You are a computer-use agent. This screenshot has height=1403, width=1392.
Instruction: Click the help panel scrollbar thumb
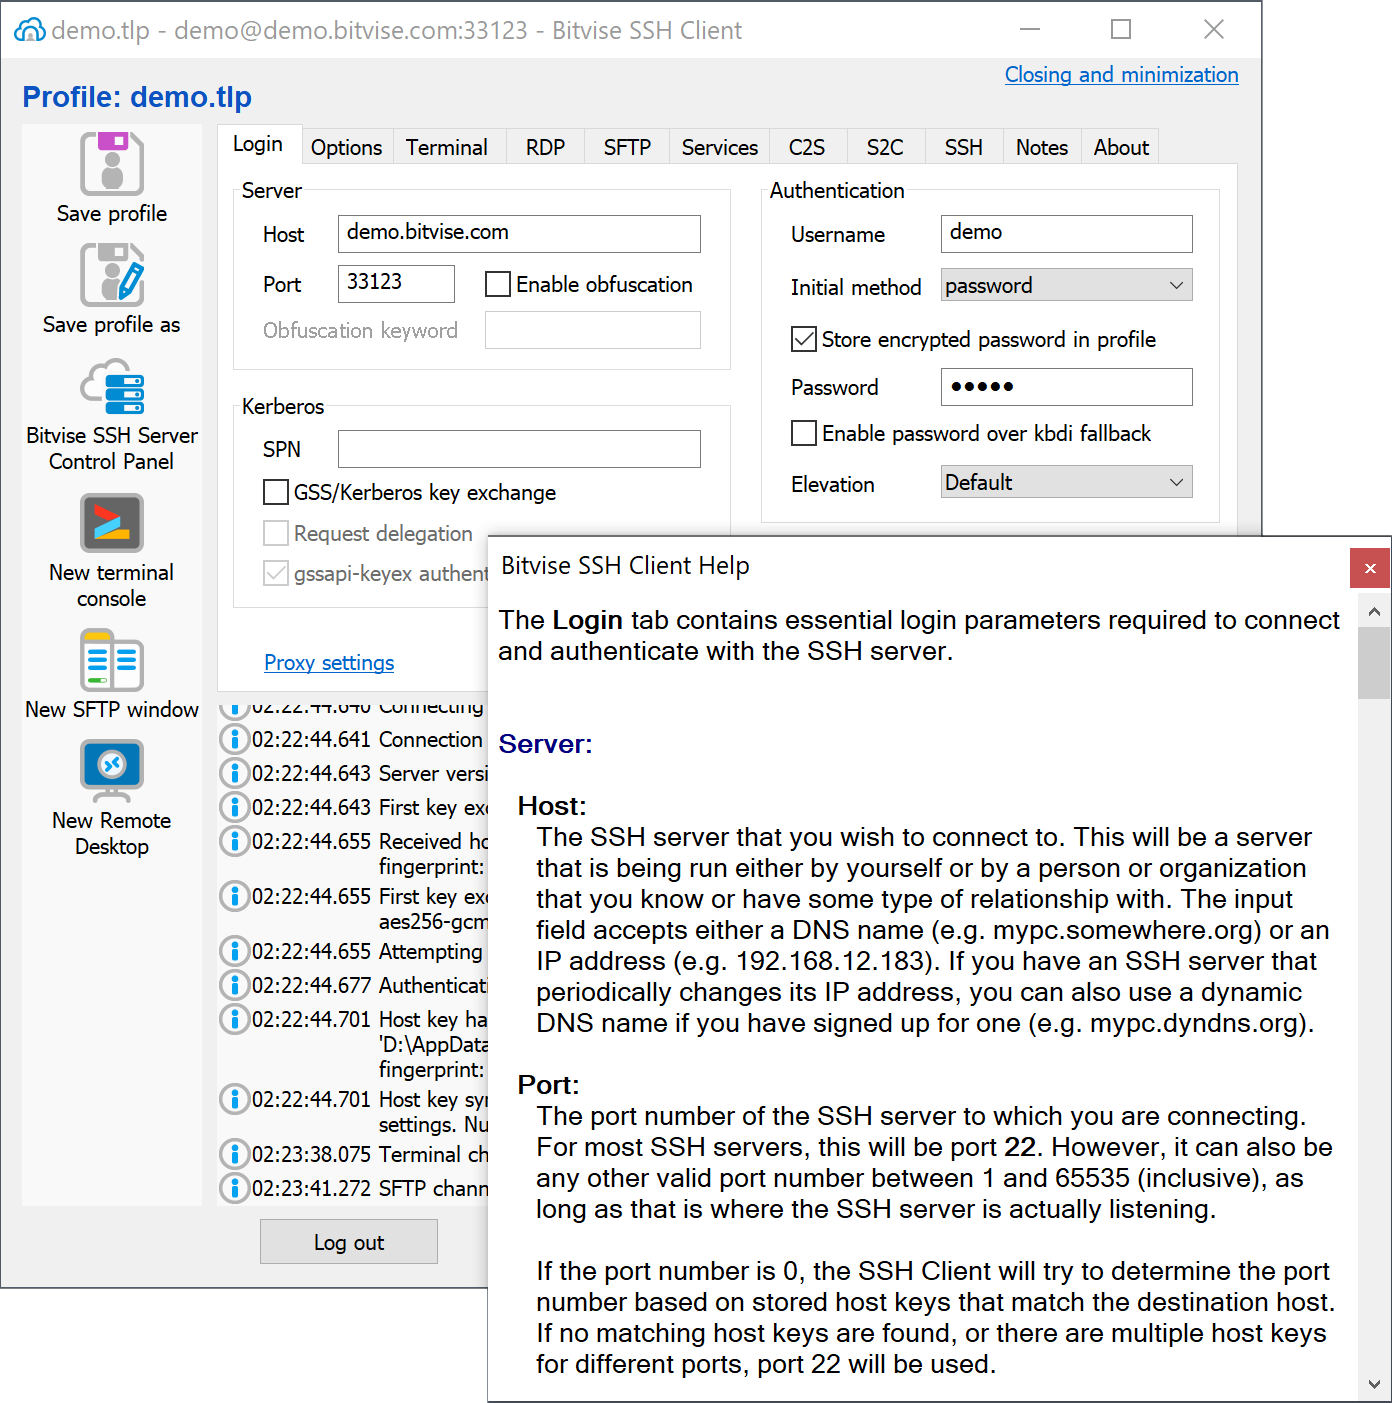pyautogui.click(x=1374, y=663)
